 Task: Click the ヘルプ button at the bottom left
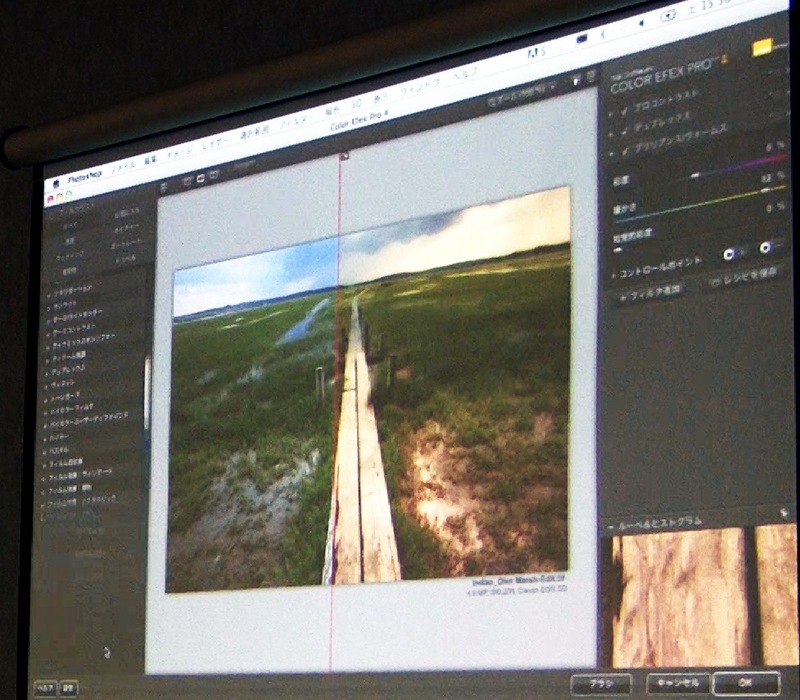45,688
